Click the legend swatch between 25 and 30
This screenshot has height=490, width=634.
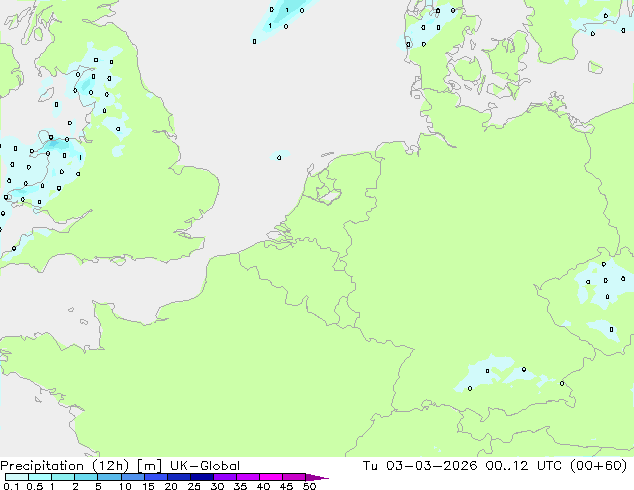(202, 477)
